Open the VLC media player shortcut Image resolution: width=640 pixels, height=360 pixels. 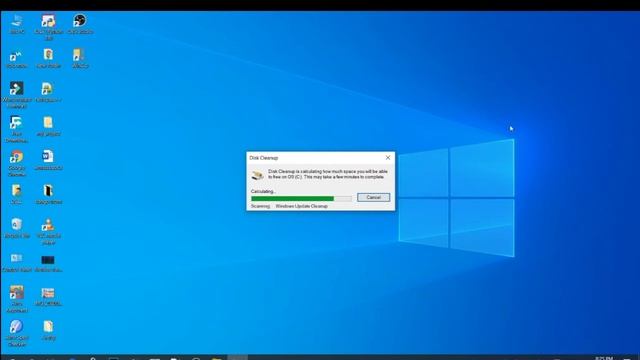tap(48, 231)
